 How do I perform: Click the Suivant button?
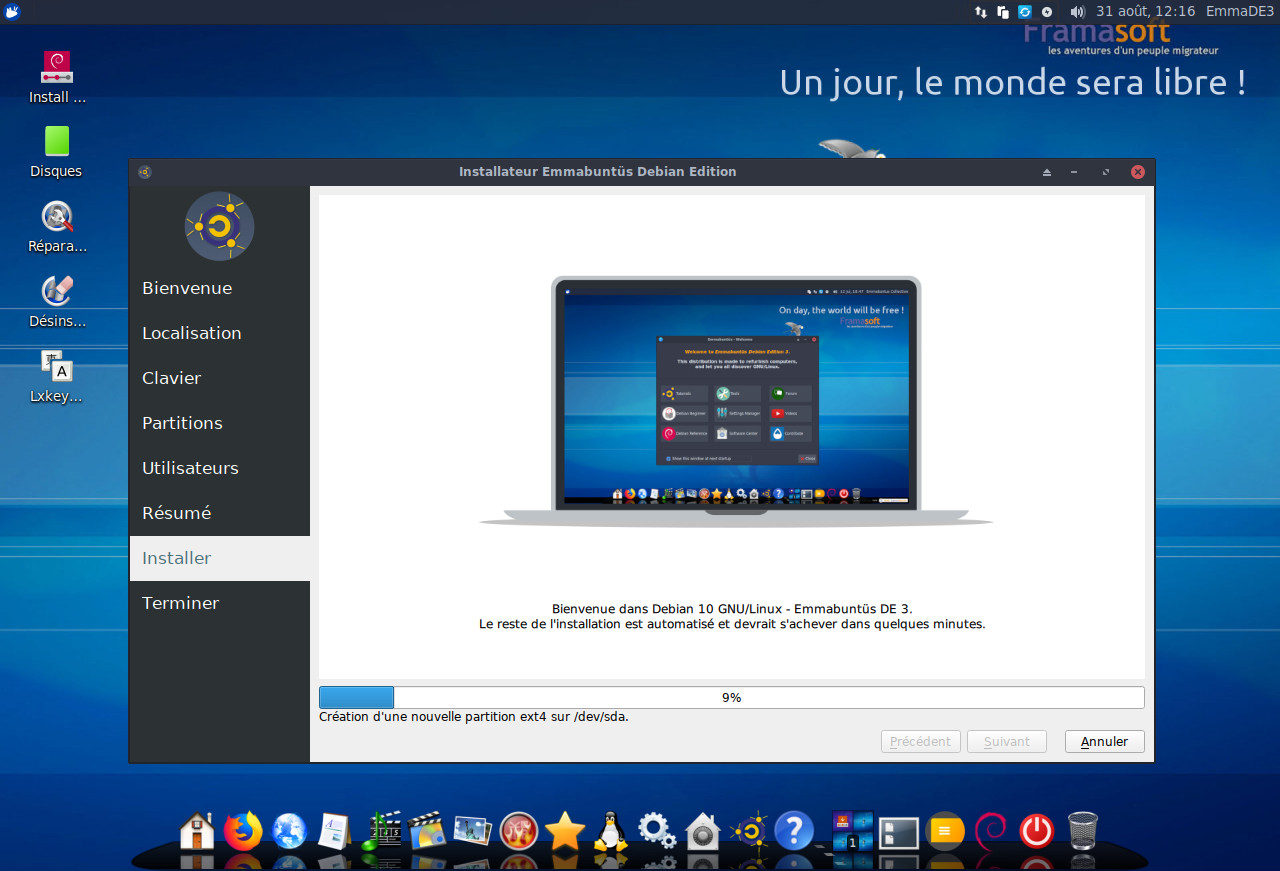click(1007, 741)
